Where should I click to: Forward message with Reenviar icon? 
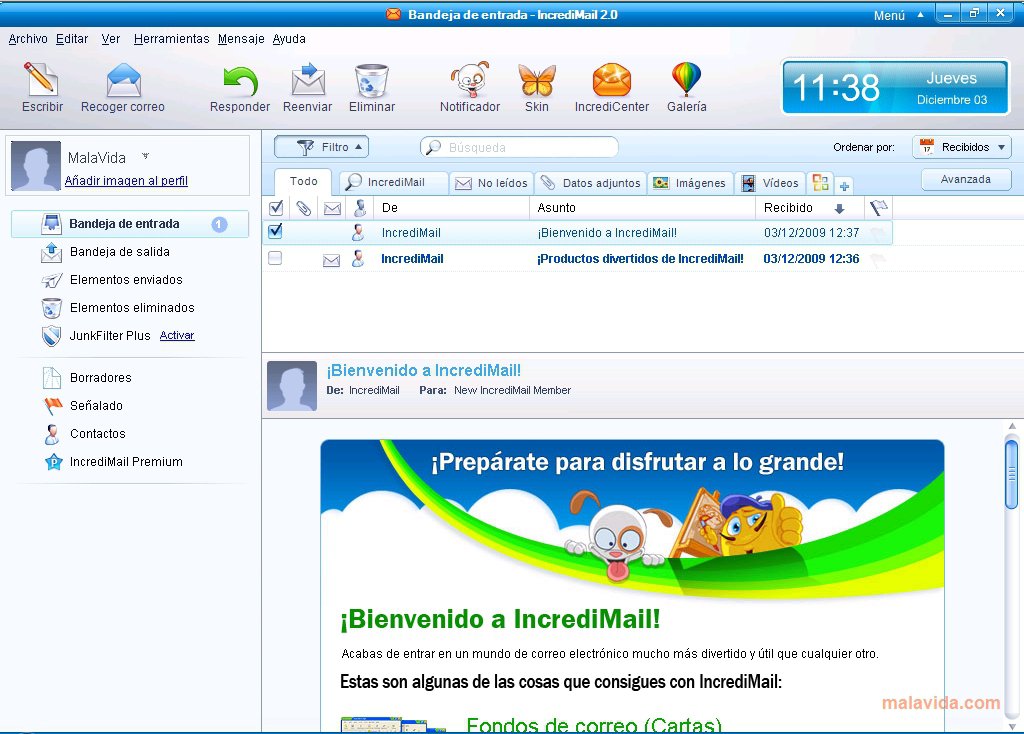(x=308, y=80)
